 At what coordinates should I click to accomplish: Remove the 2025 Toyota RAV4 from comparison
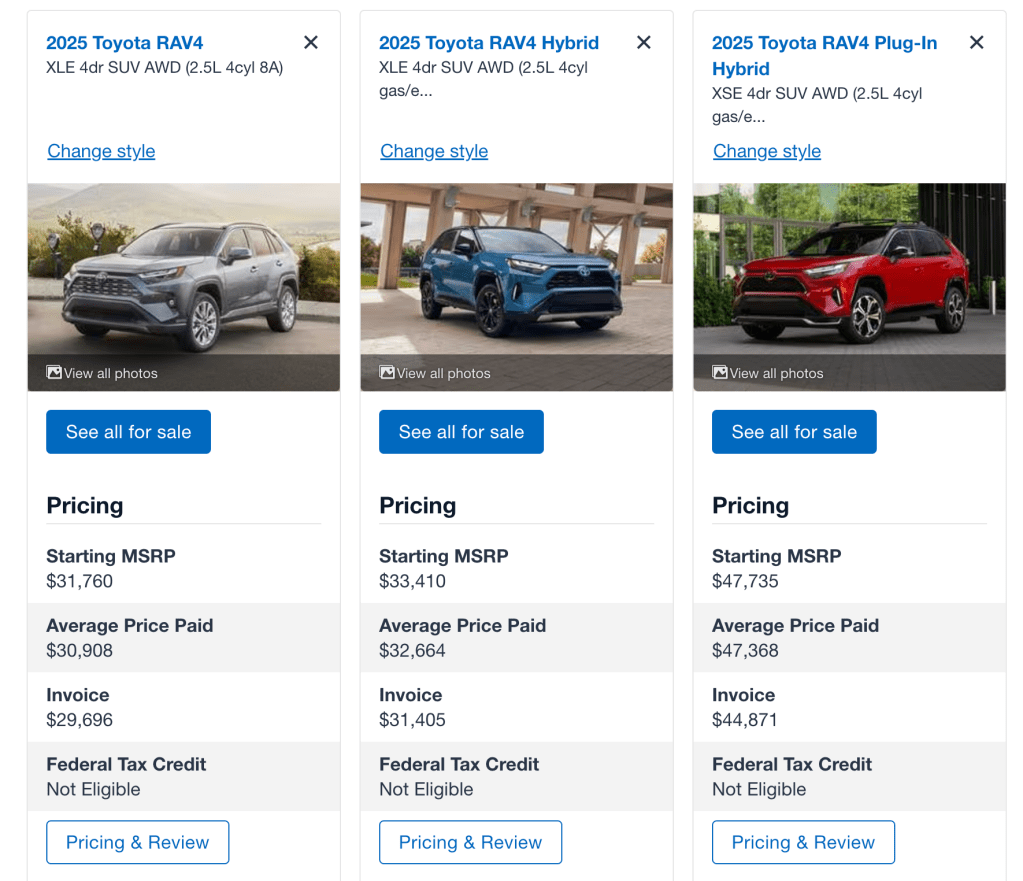(x=311, y=42)
